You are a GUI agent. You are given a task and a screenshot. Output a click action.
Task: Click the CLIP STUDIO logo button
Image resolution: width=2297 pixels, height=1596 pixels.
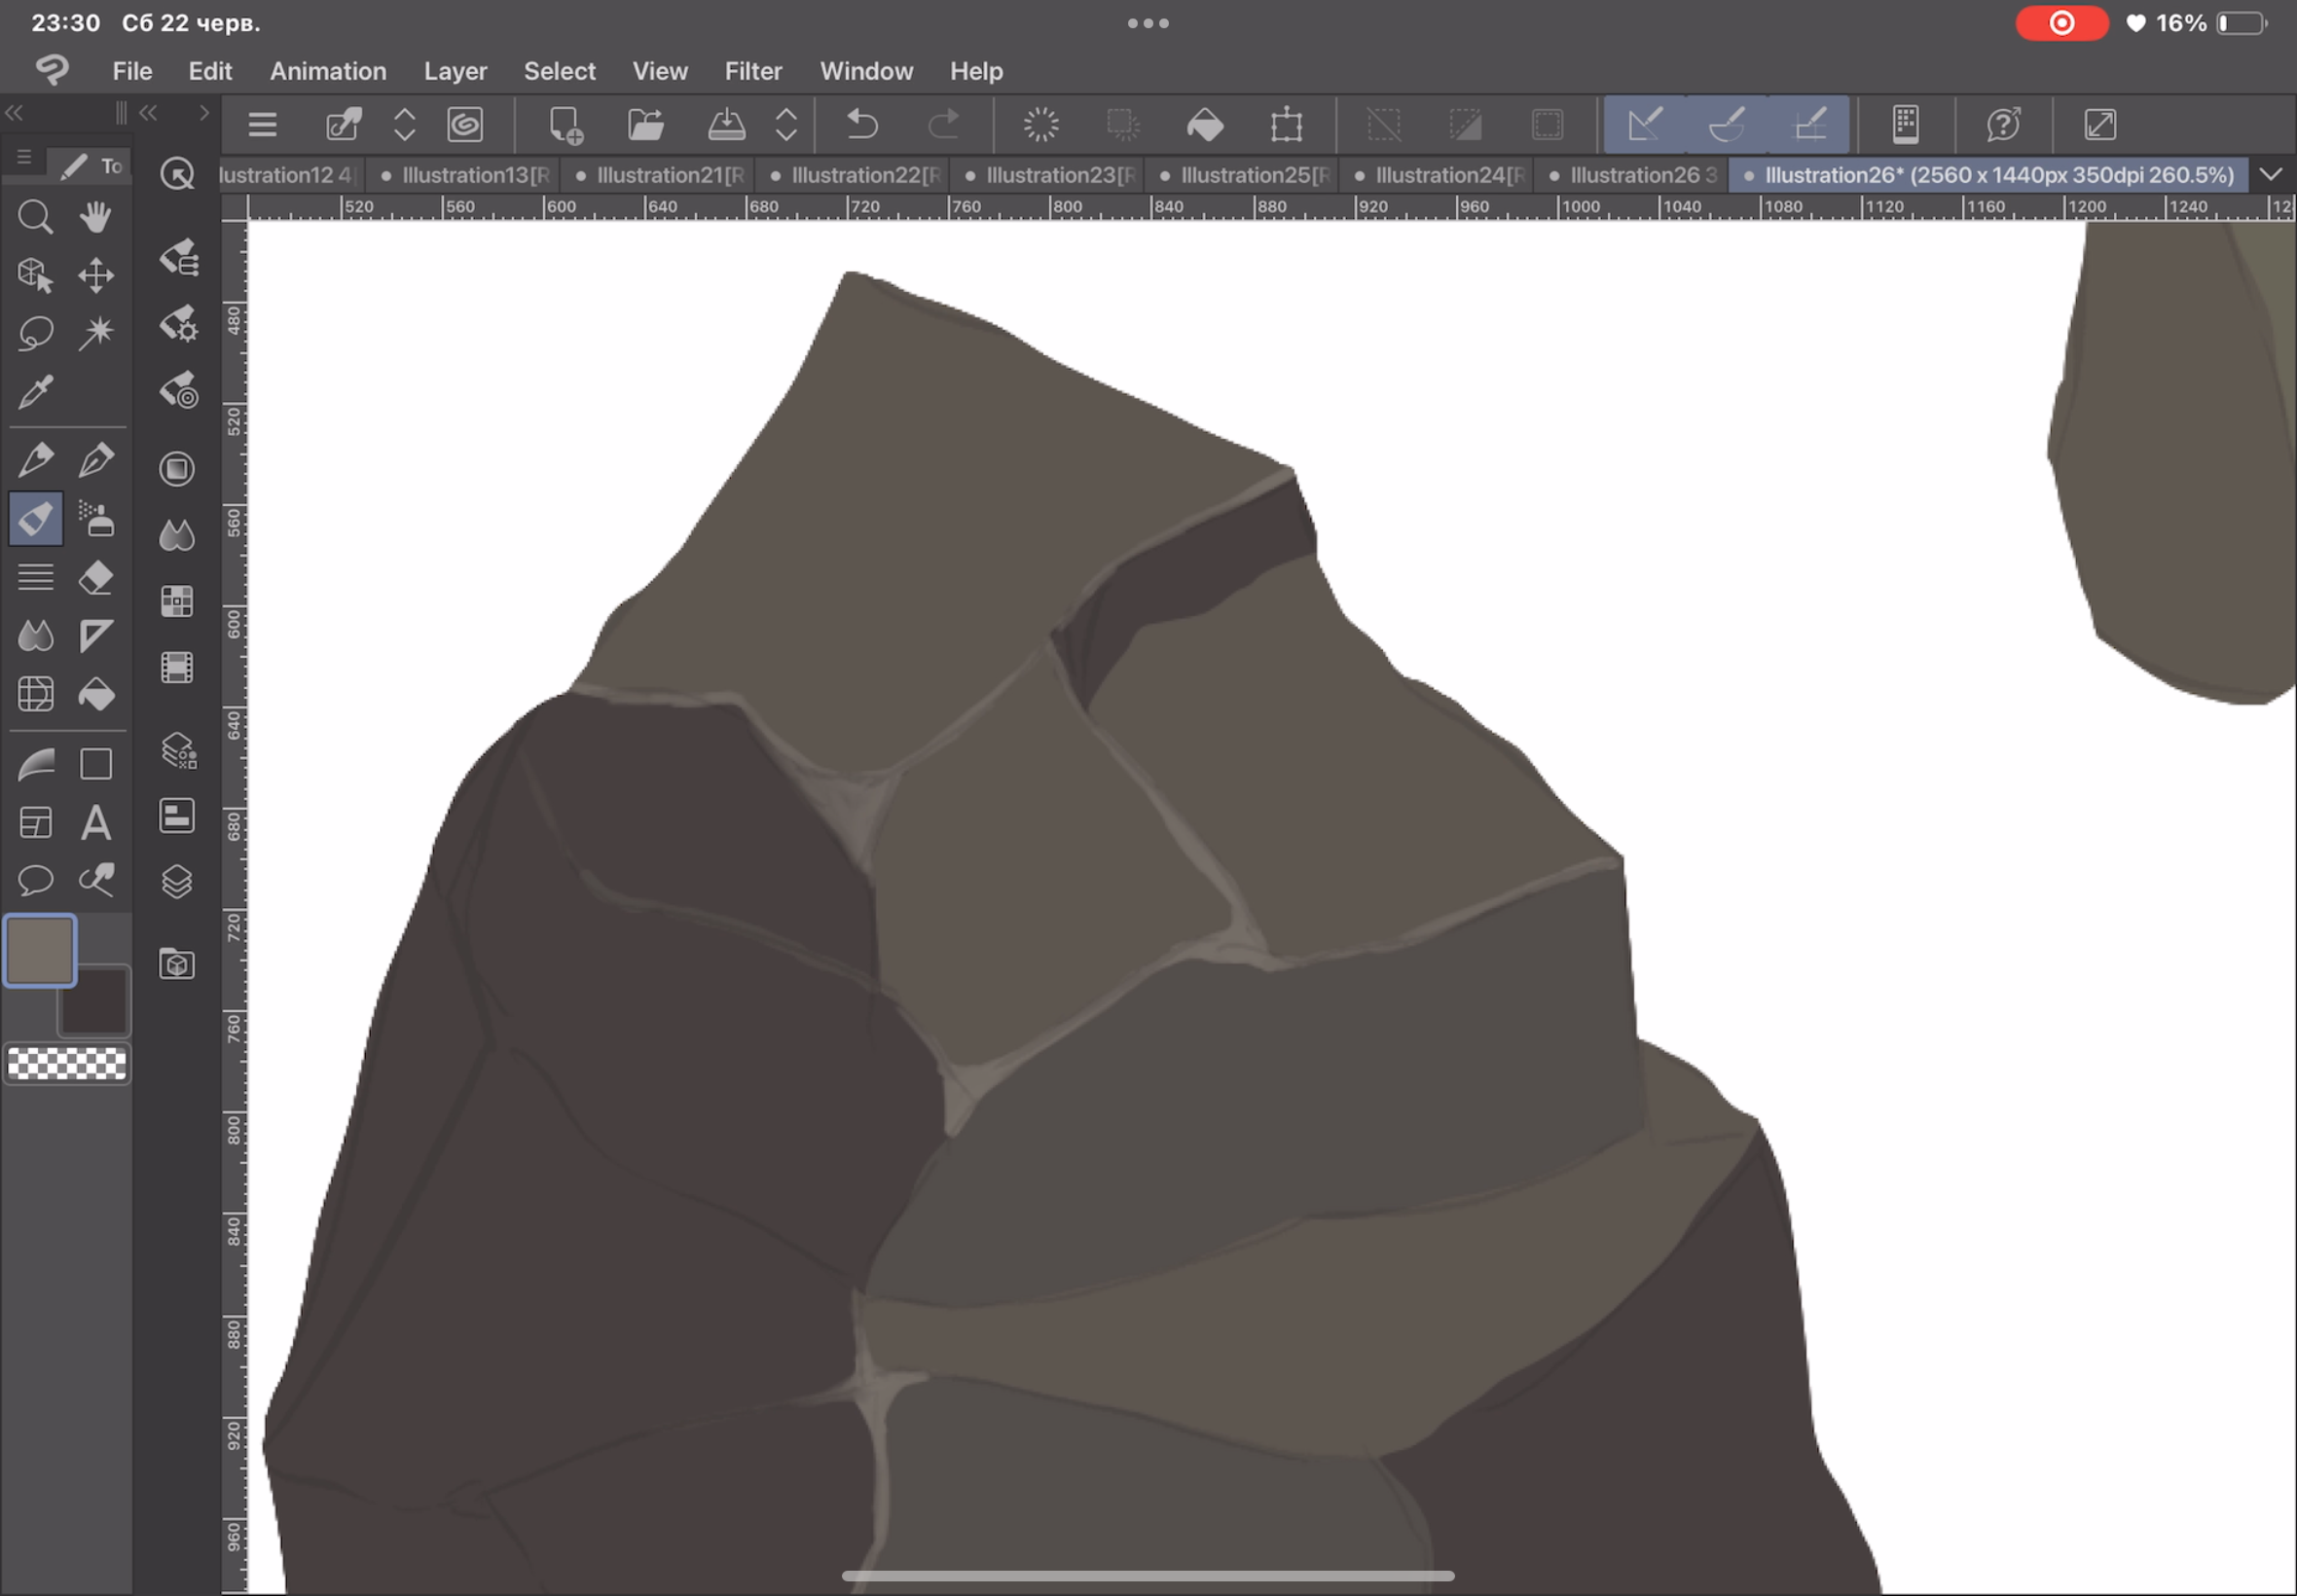tap(52, 70)
